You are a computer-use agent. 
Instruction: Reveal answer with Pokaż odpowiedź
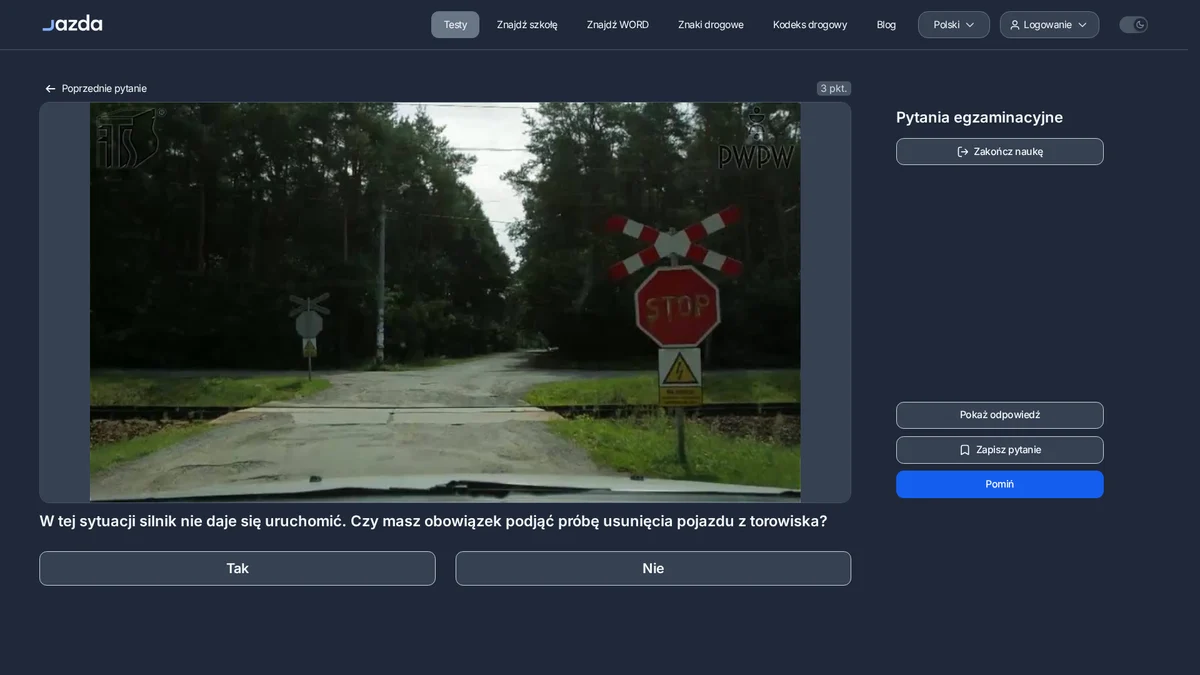click(x=1000, y=415)
